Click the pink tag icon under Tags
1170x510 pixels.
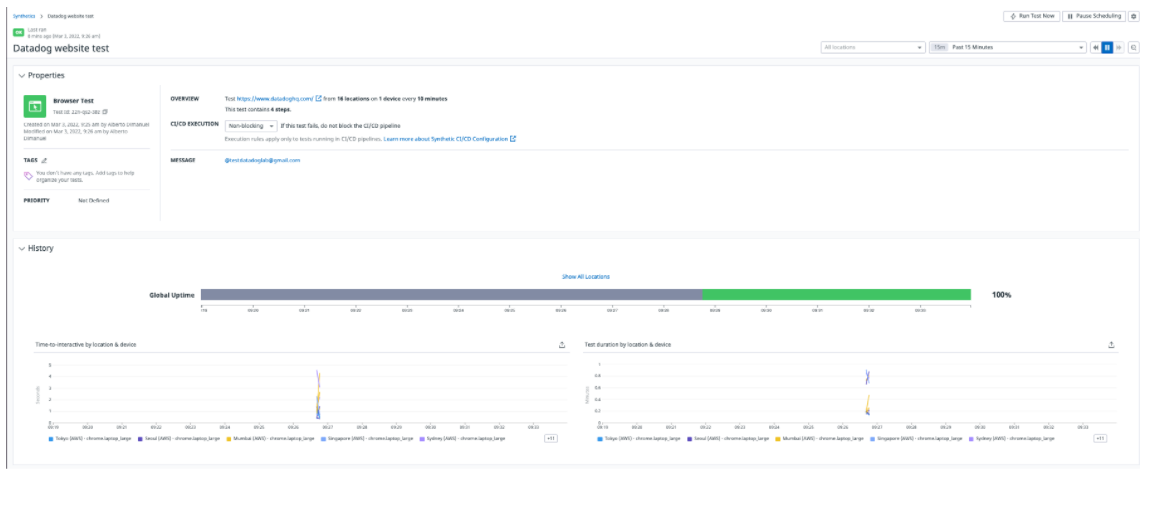(28, 176)
